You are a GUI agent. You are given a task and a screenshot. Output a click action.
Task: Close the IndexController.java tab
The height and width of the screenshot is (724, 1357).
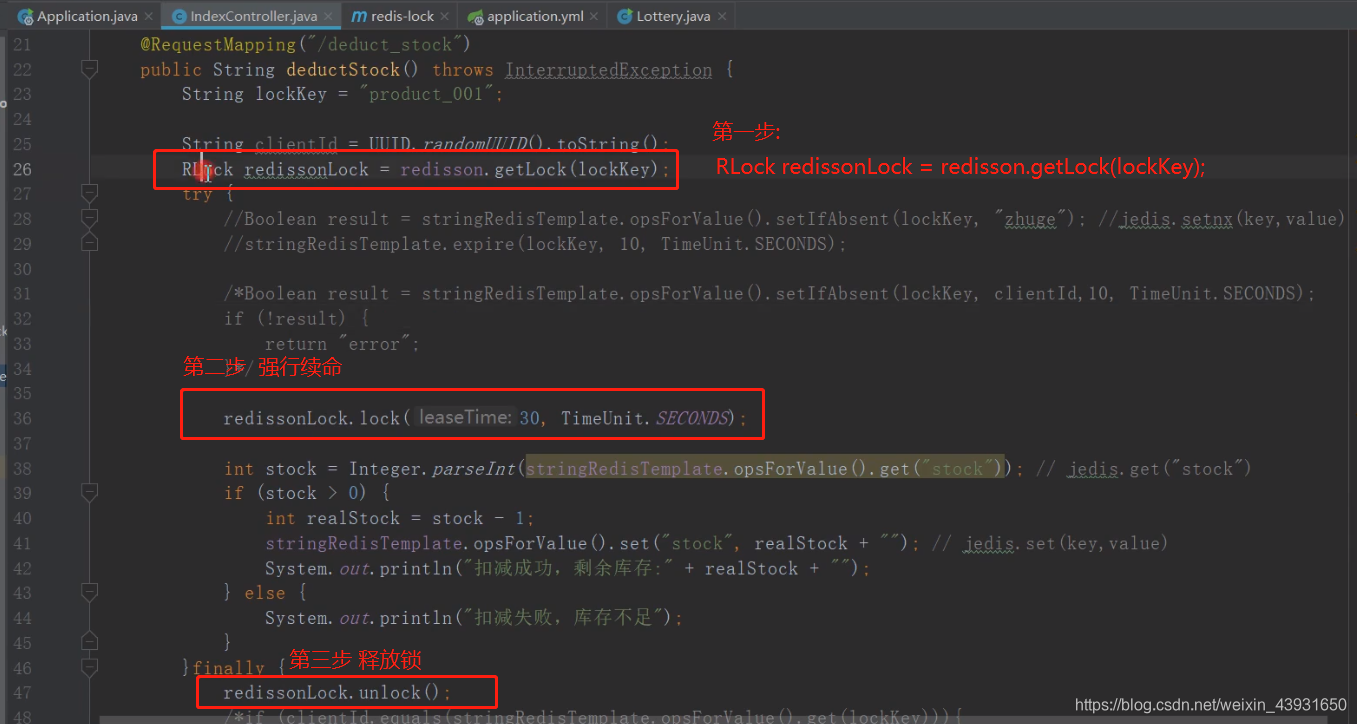[327, 16]
